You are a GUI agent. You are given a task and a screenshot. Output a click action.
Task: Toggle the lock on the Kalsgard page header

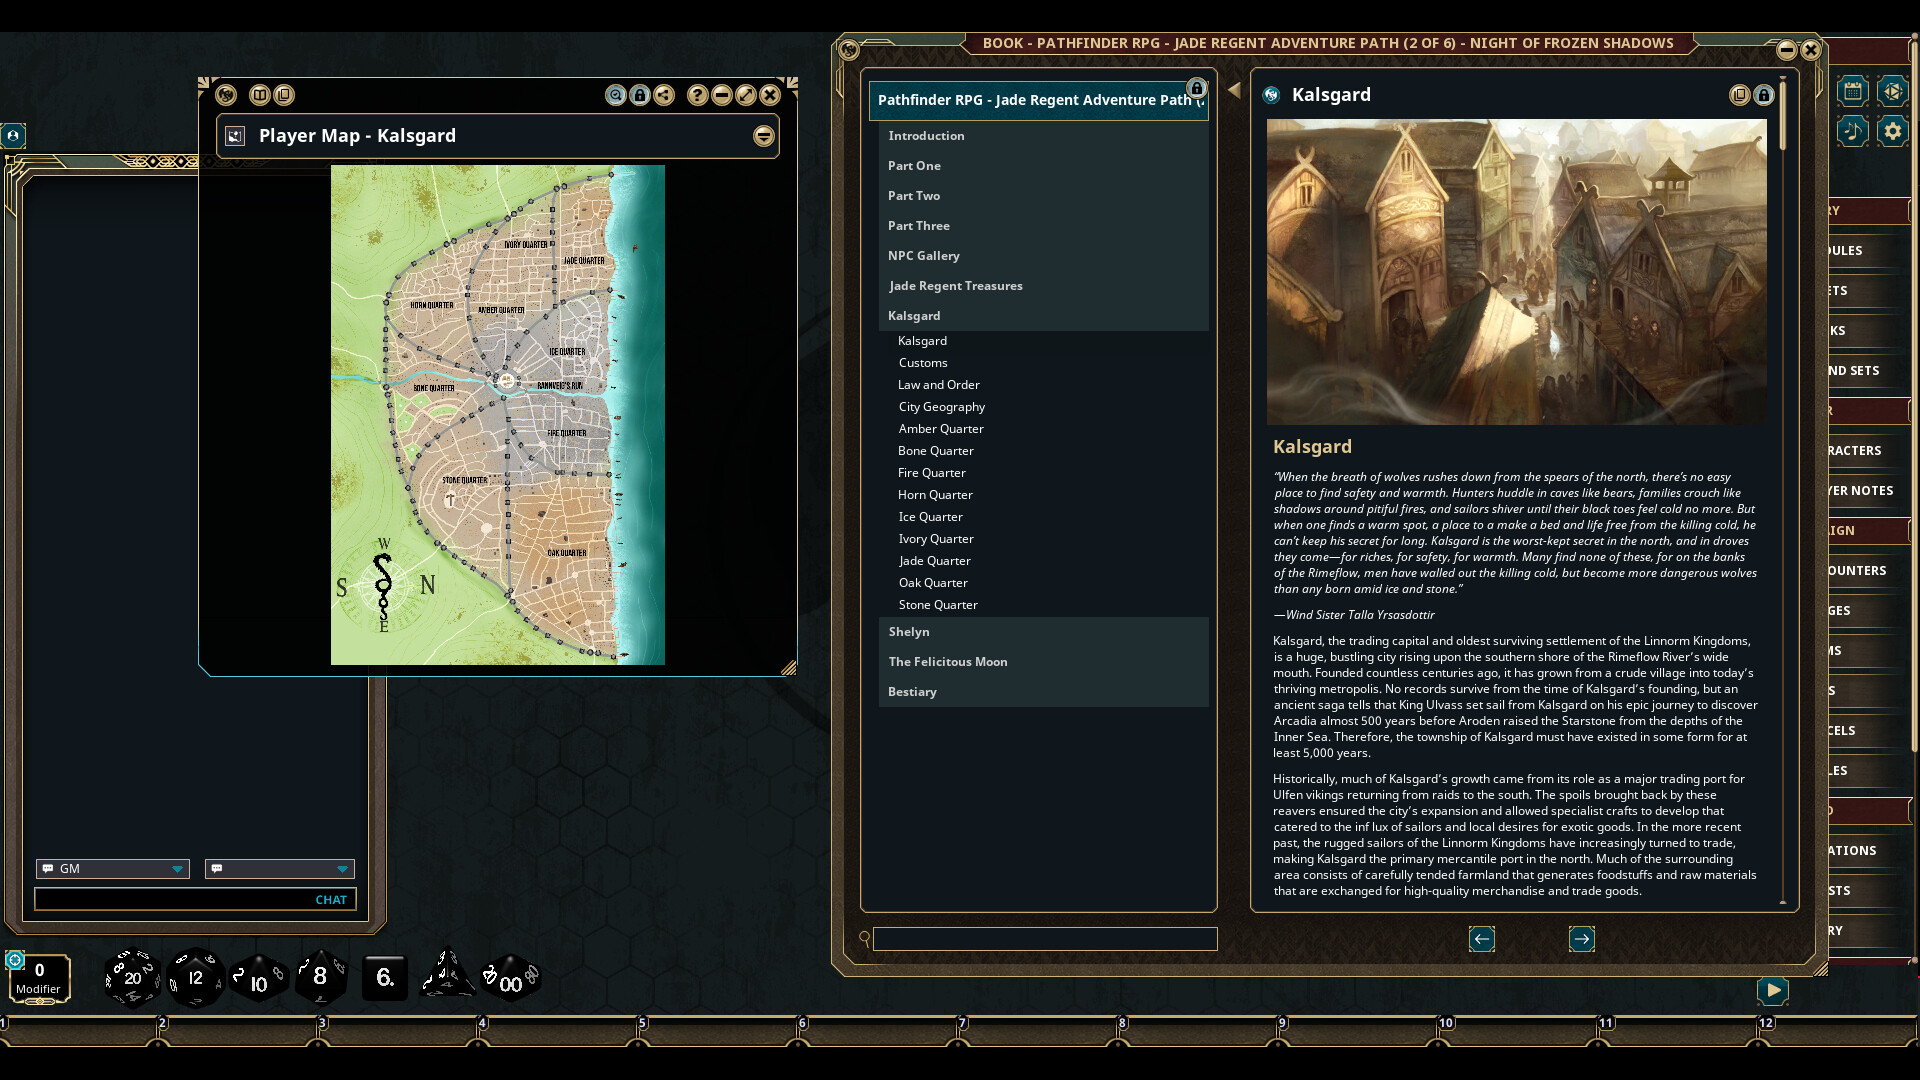pos(1764,94)
